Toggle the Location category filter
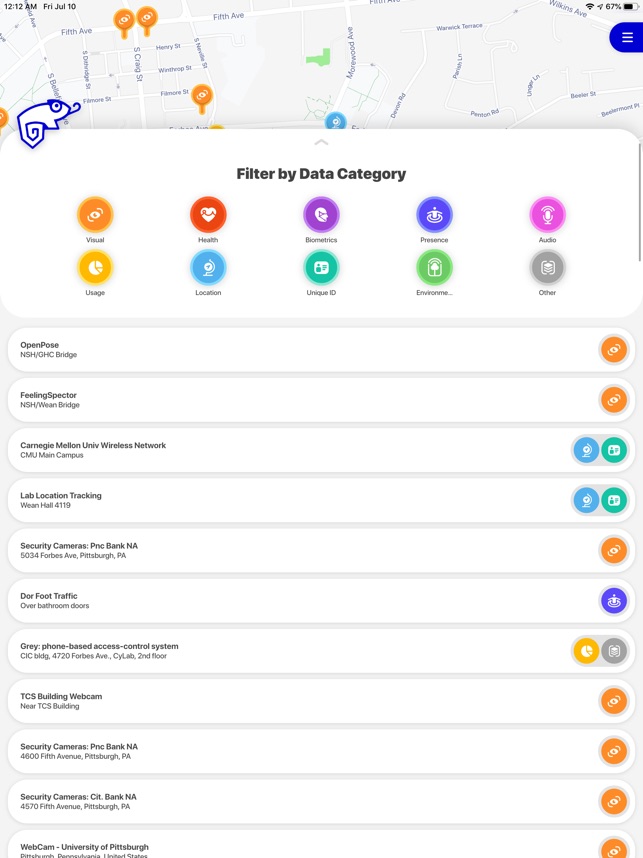The image size is (643, 858). click(x=208, y=267)
